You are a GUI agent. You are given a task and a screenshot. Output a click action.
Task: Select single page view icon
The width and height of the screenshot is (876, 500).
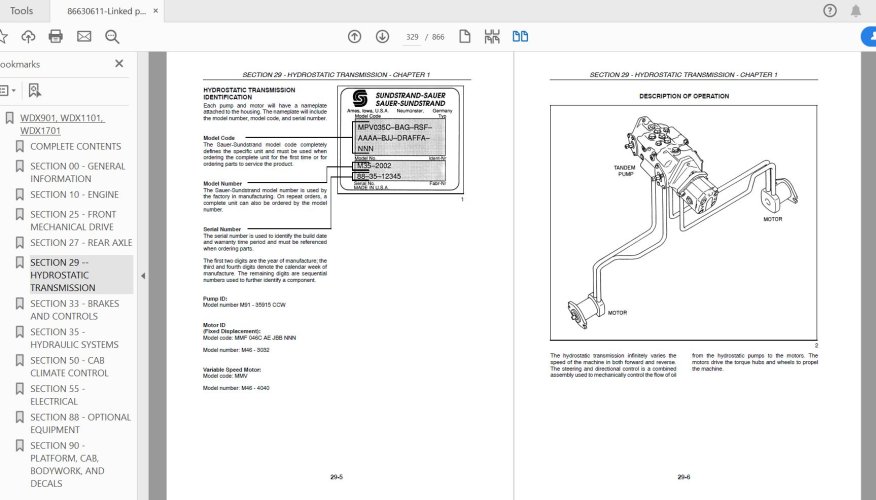coord(464,37)
